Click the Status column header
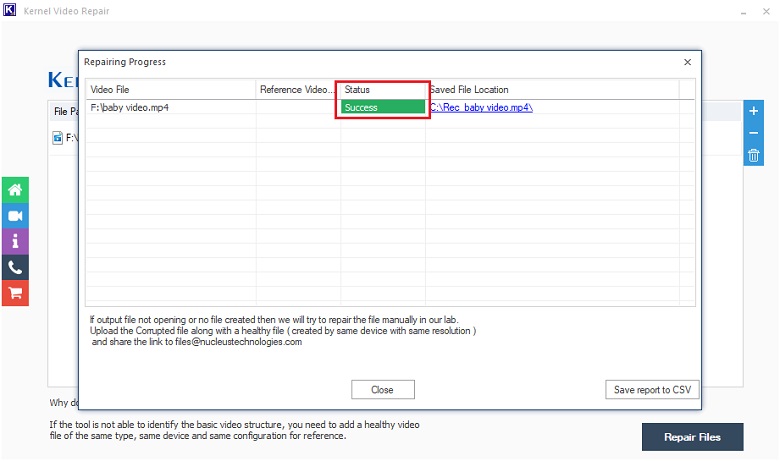 (382, 90)
